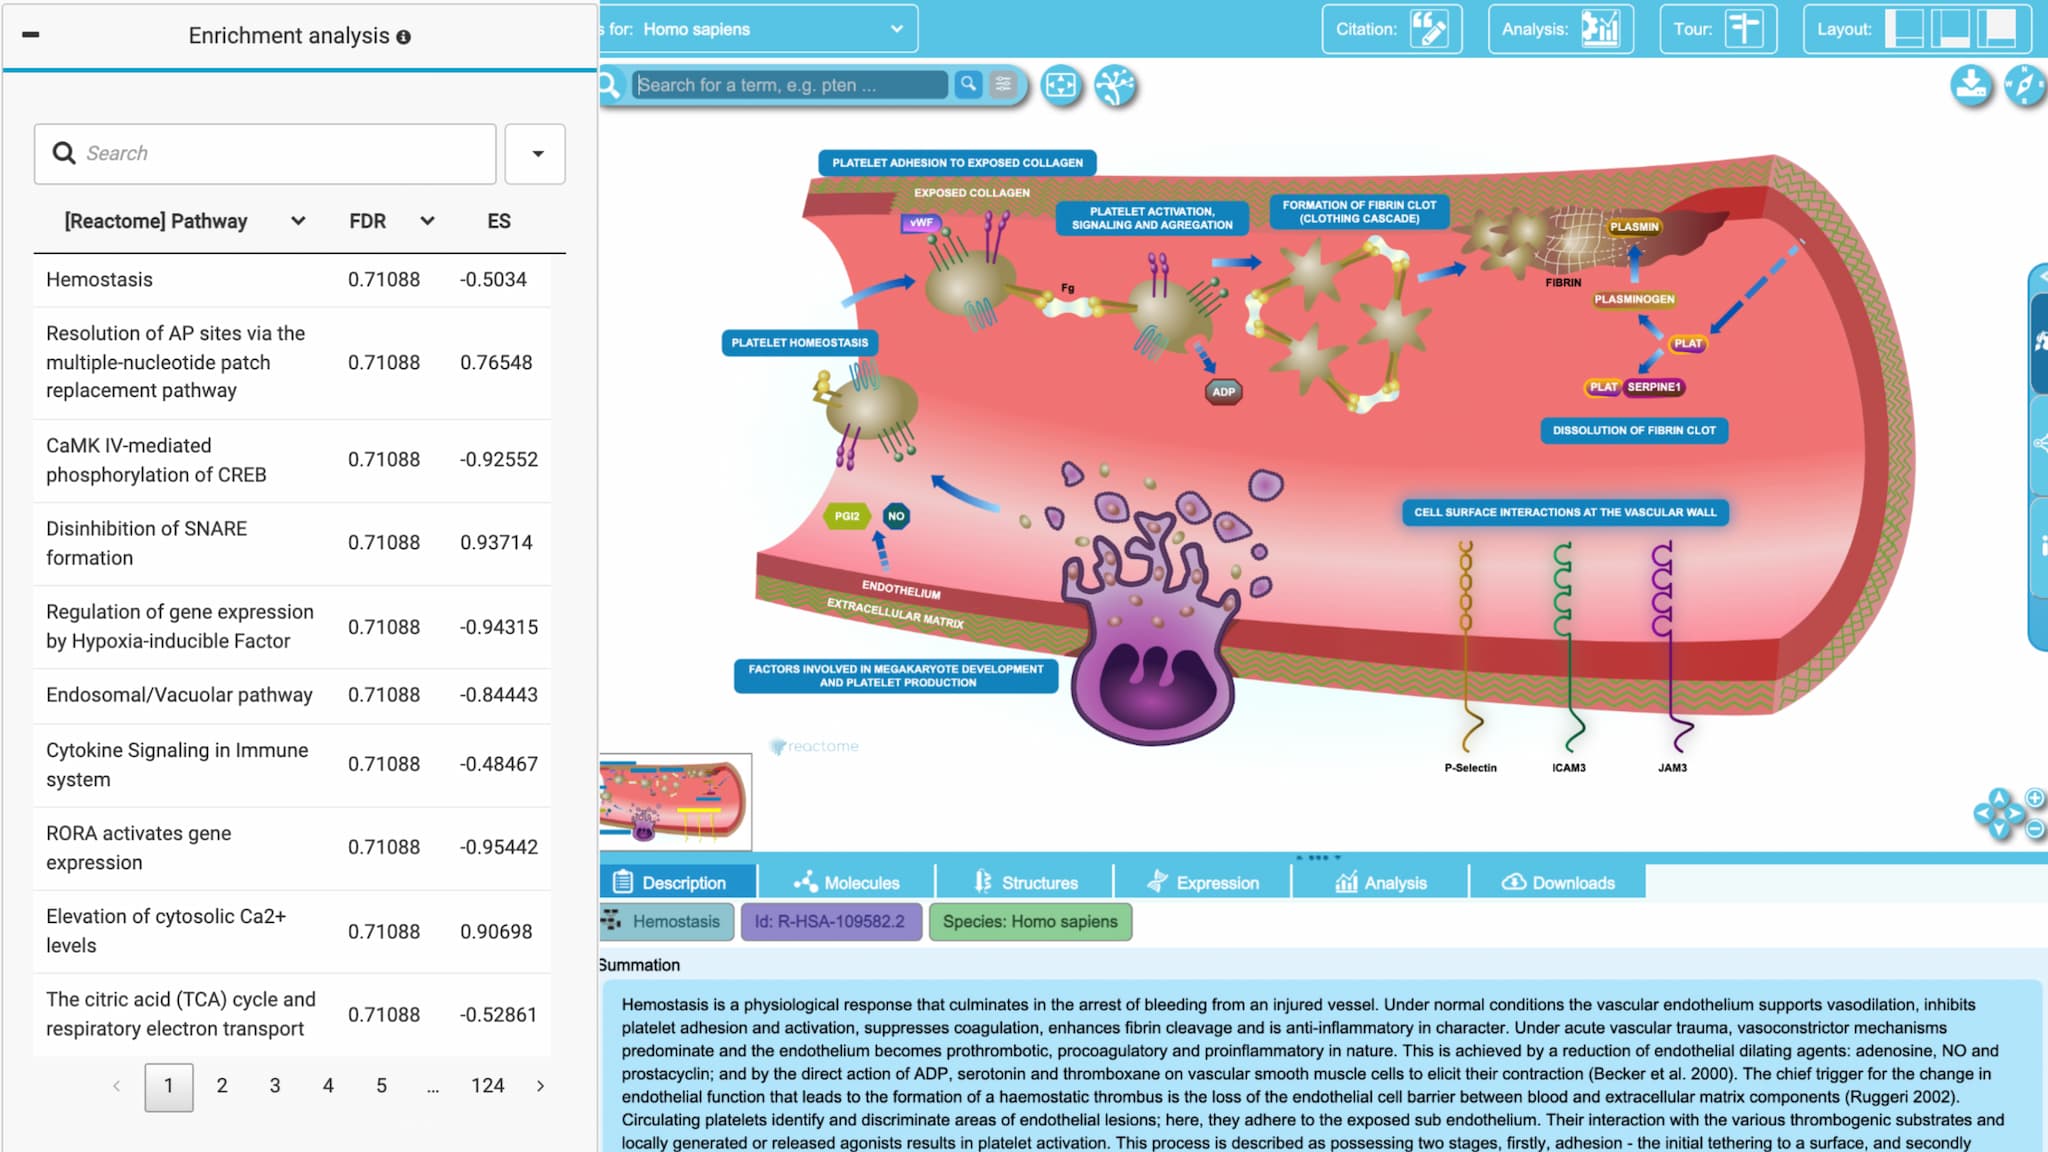This screenshot has height=1152, width=2048.
Task: Click the Id: R-HSA-109582.2 badge
Action: pyautogui.click(x=829, y=921)
